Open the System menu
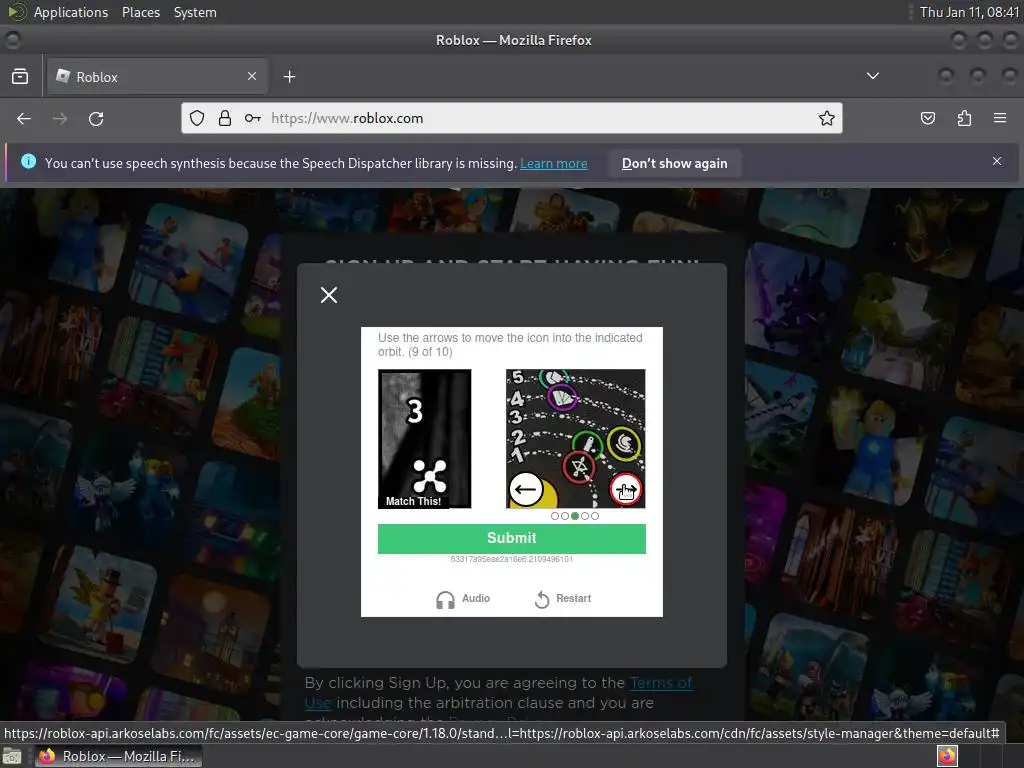This screenshot has height=768, width=1024. 195,12
